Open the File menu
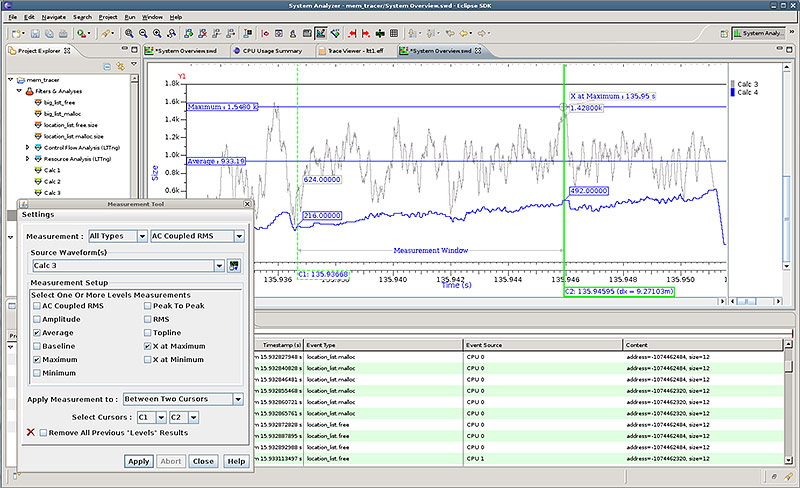This screenshot has width=800, height=488. [x=13, y=17]
